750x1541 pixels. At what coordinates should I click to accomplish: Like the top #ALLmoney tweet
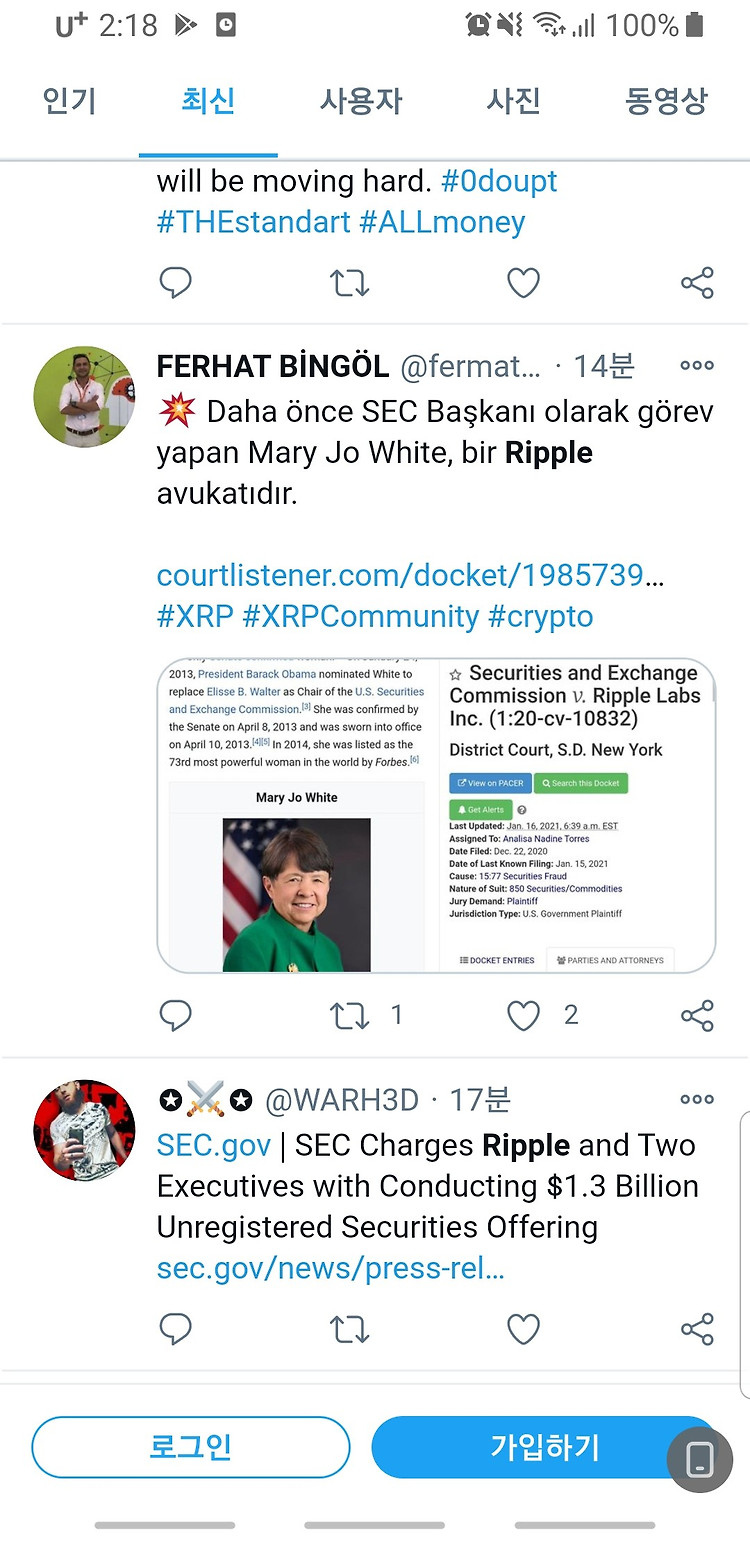click(x=524, y=283)
